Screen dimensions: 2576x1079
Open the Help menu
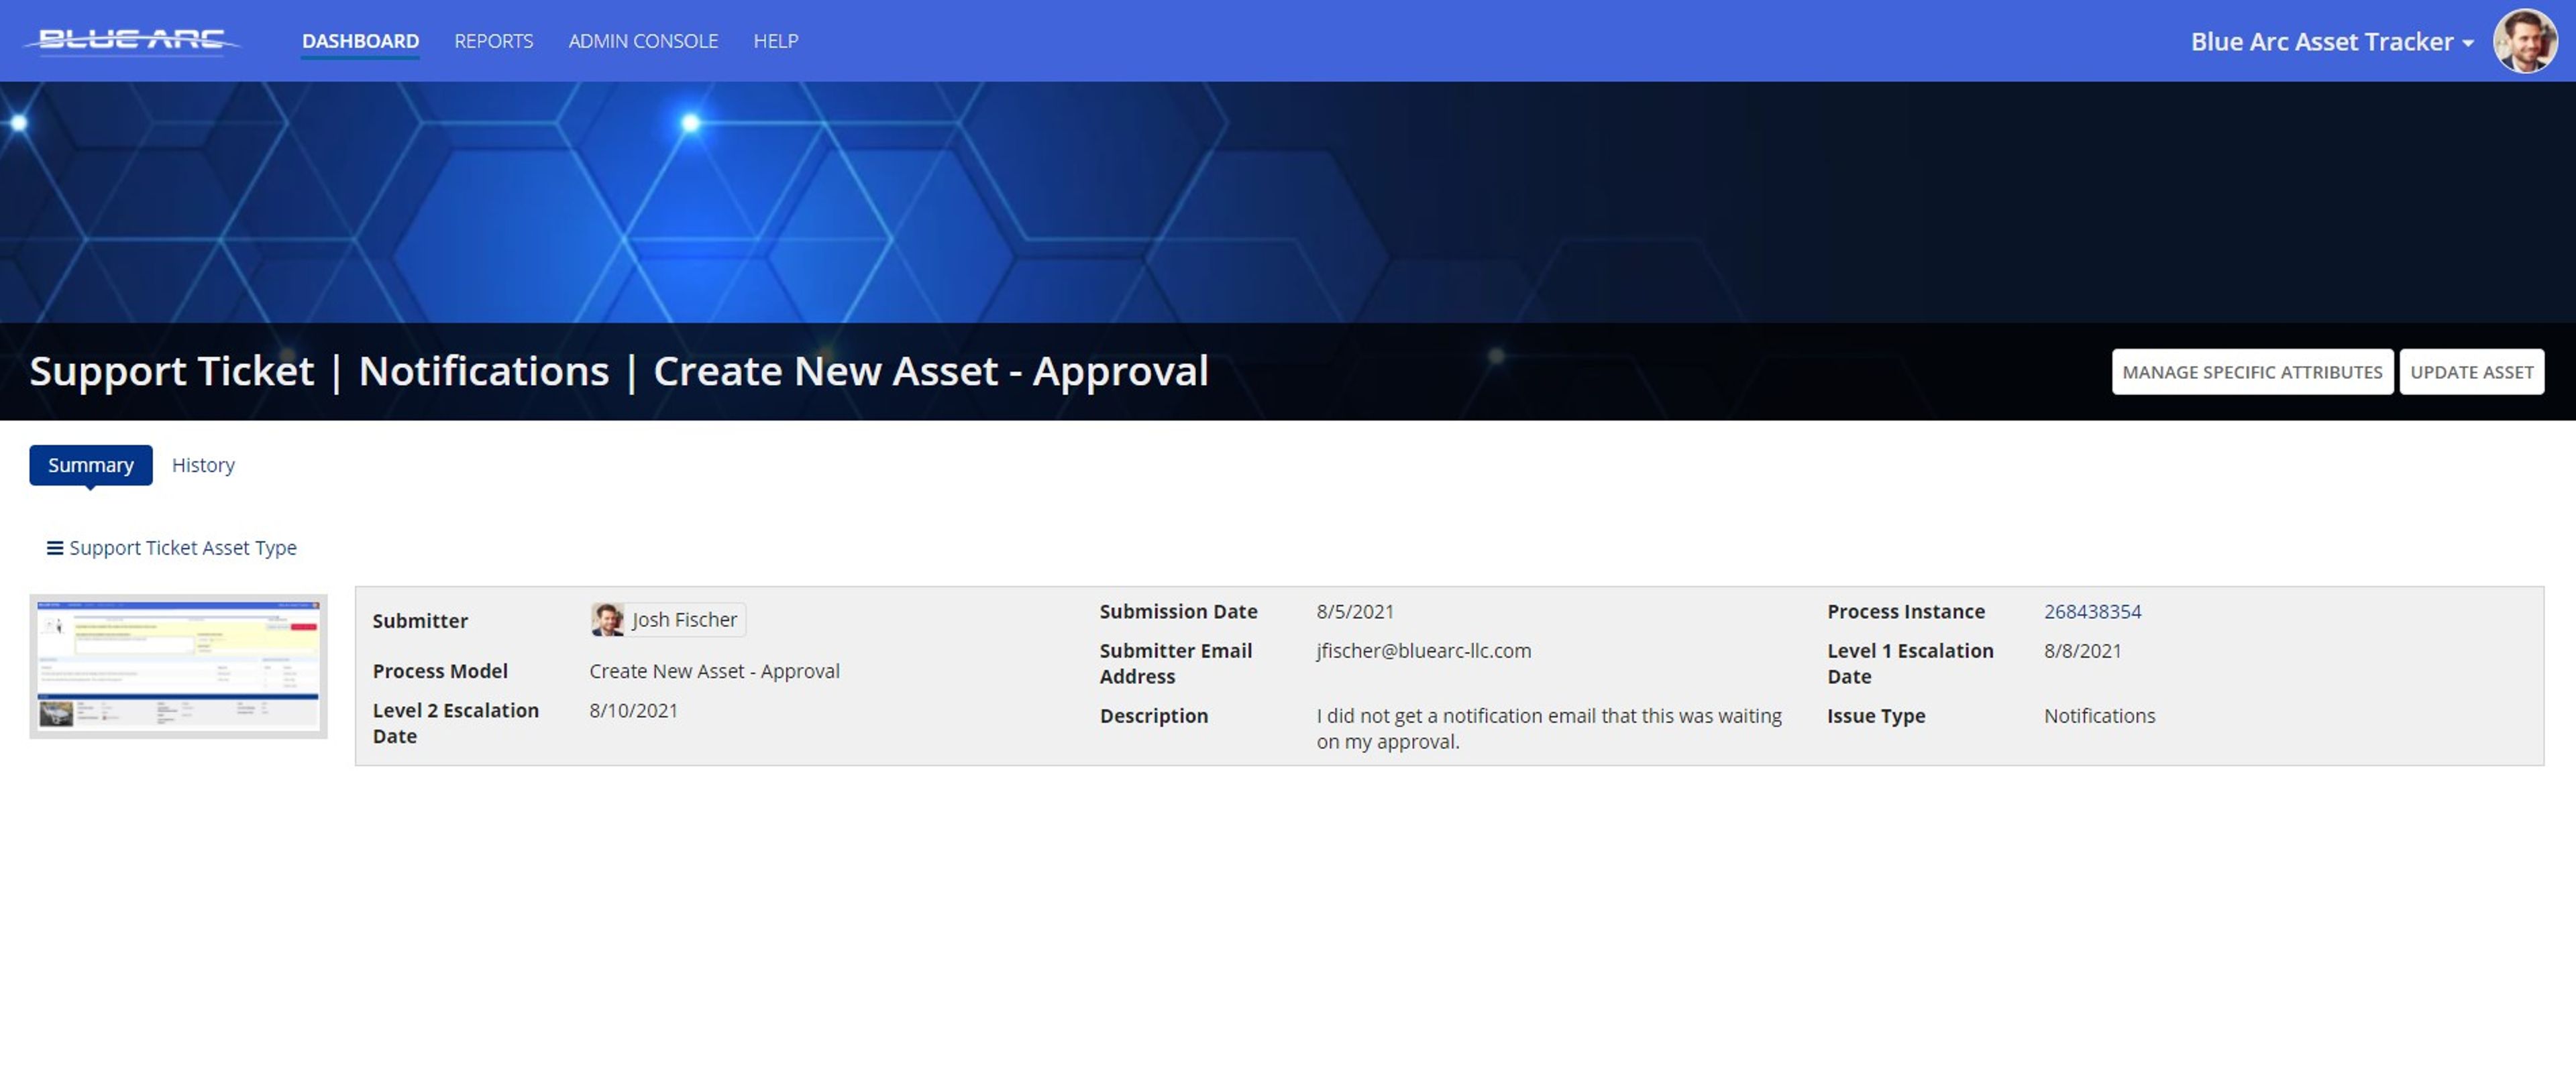(x=776, y=41)
